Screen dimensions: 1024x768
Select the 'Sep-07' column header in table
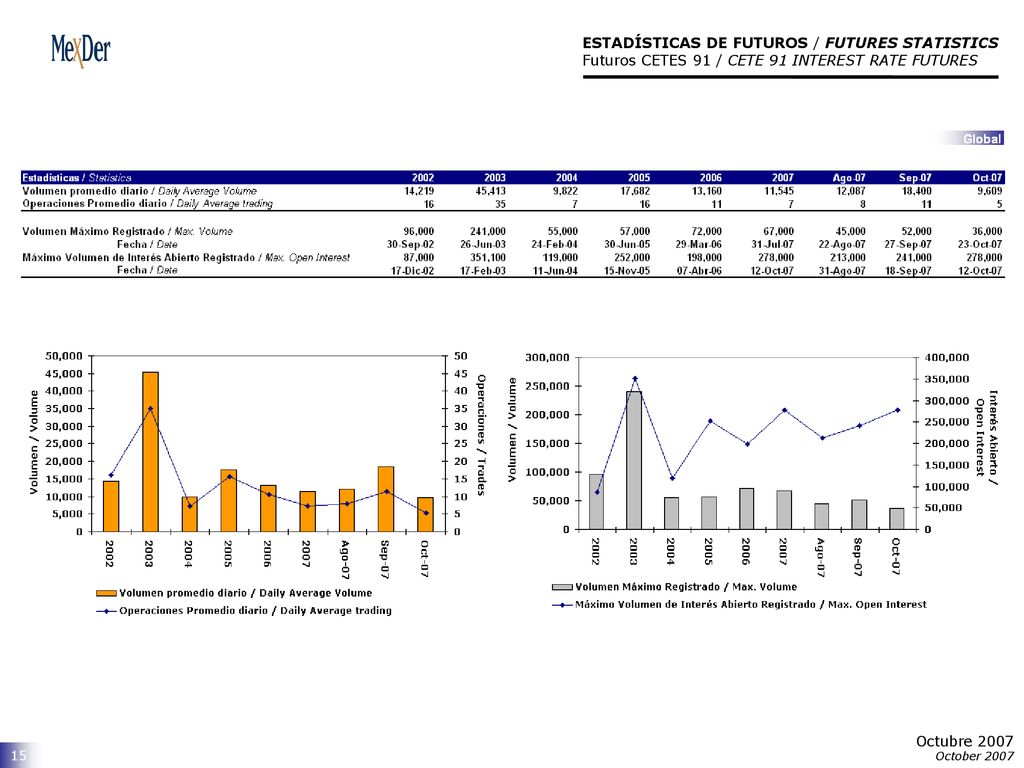pyautogui.click(x=915, y=178)
